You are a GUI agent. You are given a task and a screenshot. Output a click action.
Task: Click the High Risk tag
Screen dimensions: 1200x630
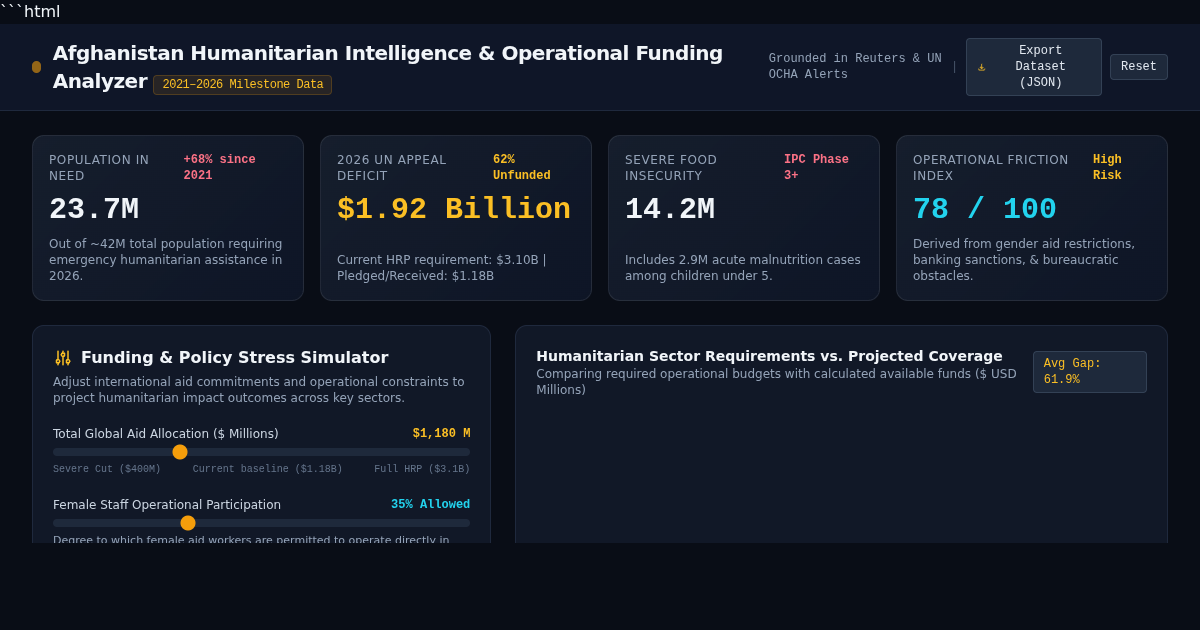(x=1107, y=168)
